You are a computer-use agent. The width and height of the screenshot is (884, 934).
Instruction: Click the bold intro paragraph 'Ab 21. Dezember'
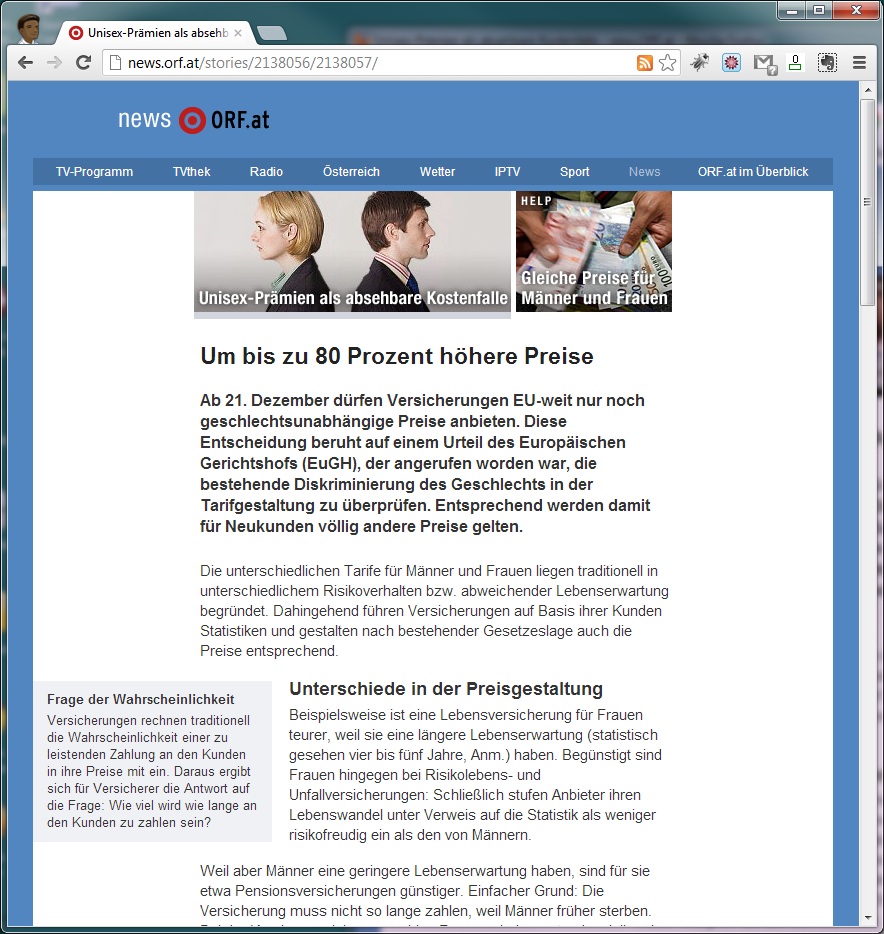pos(425,463)
